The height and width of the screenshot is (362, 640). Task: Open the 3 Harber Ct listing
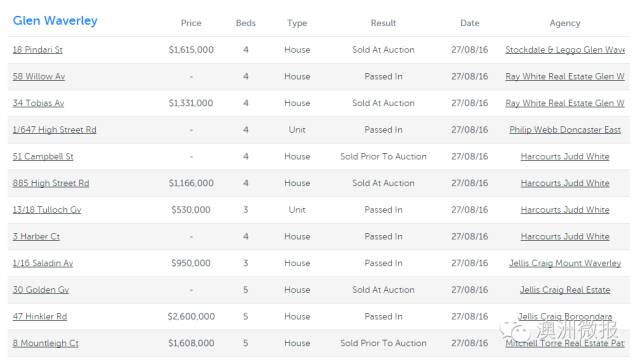36,236
